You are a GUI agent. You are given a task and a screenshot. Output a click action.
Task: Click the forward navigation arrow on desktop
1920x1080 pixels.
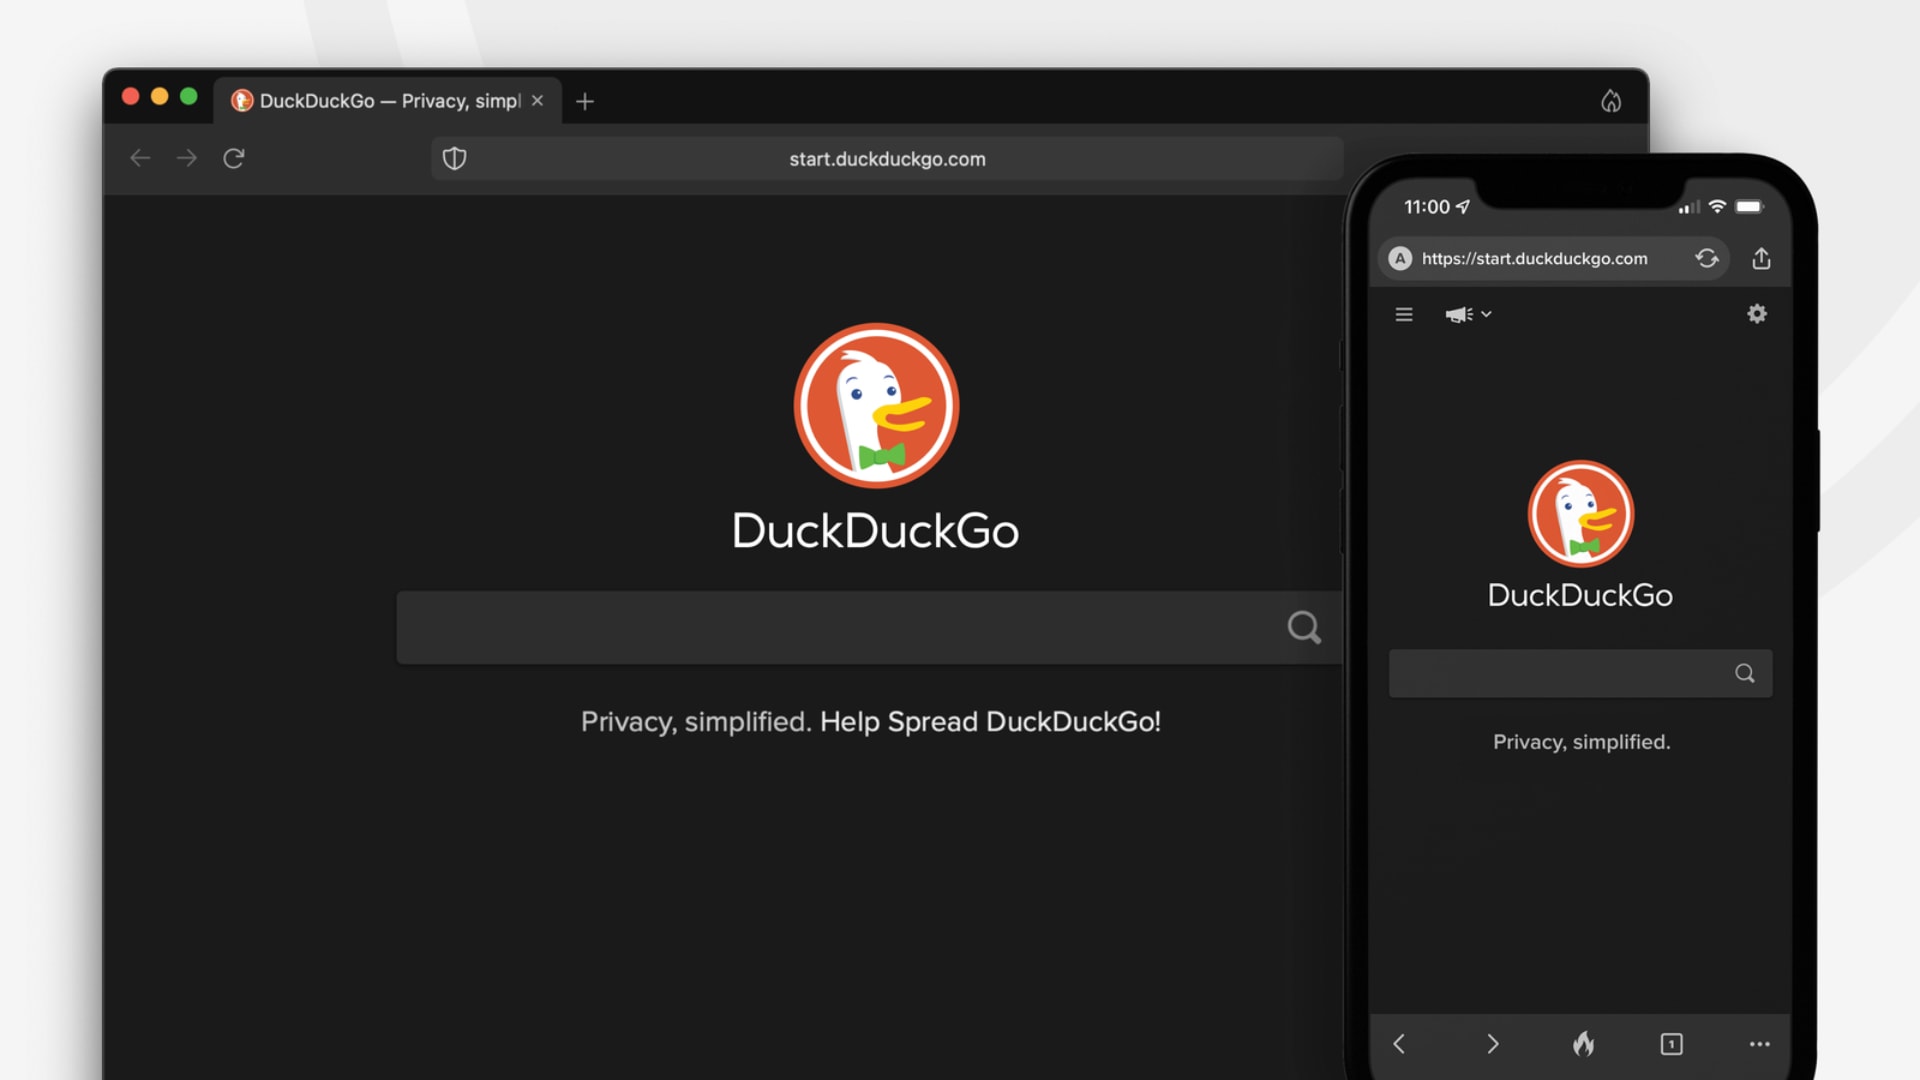187,158
